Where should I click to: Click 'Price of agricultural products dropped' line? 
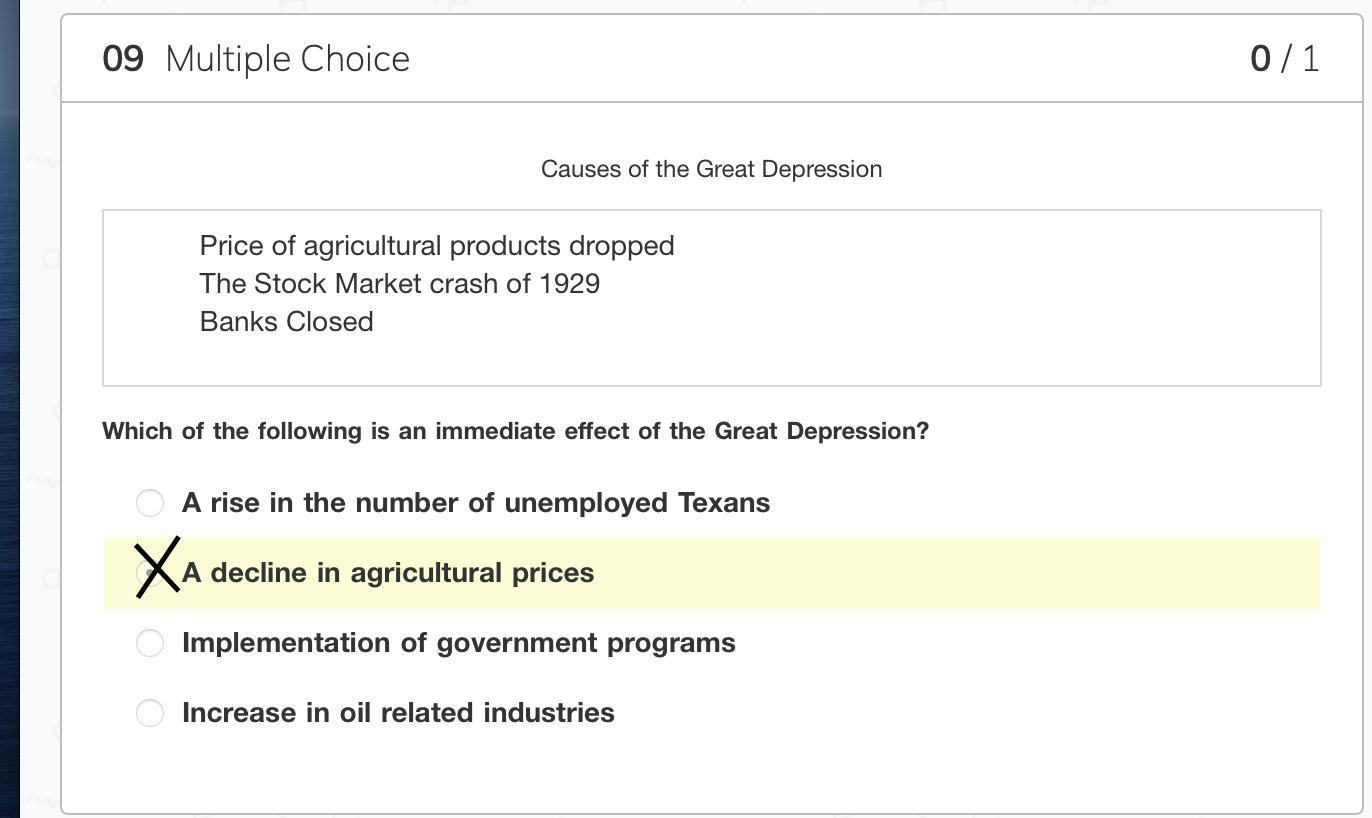437,246
